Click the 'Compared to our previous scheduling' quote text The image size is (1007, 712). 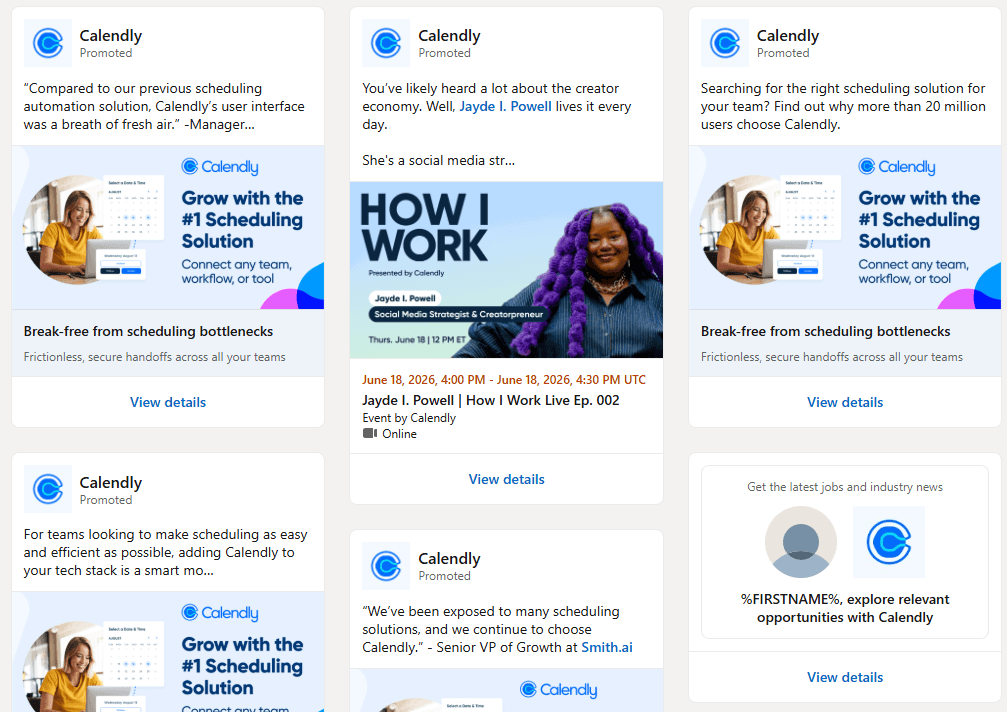(164, 107)
